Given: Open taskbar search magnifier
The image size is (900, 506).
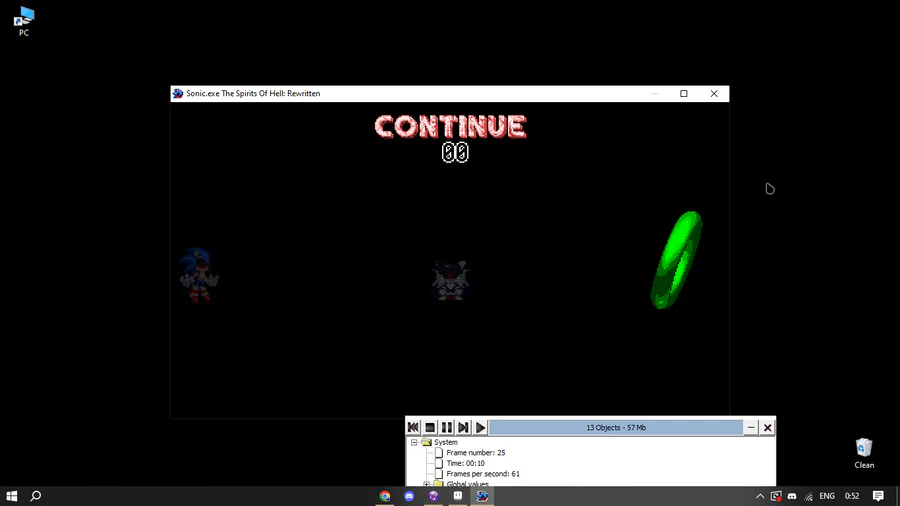Looking at the screenshot, I should [36, 496].
